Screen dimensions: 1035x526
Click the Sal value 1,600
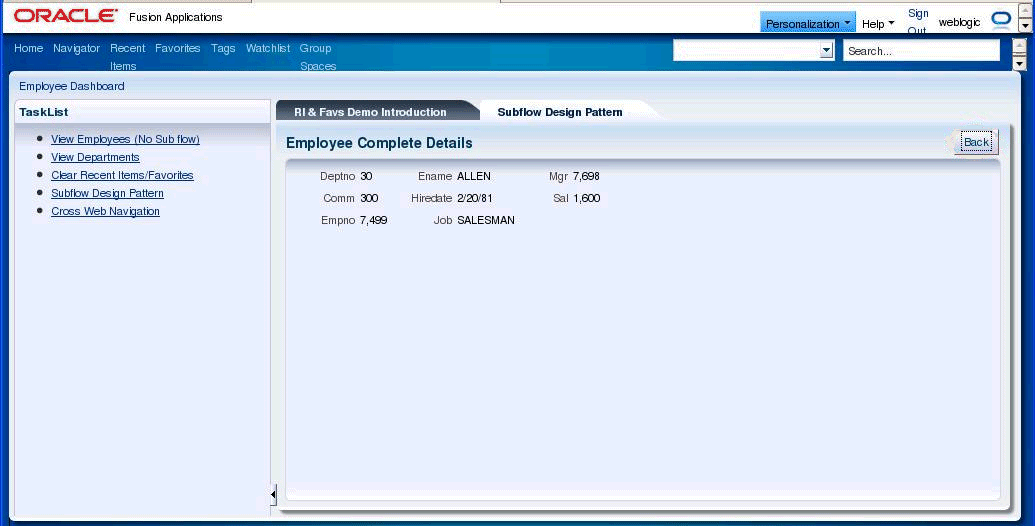coord(586,198)
